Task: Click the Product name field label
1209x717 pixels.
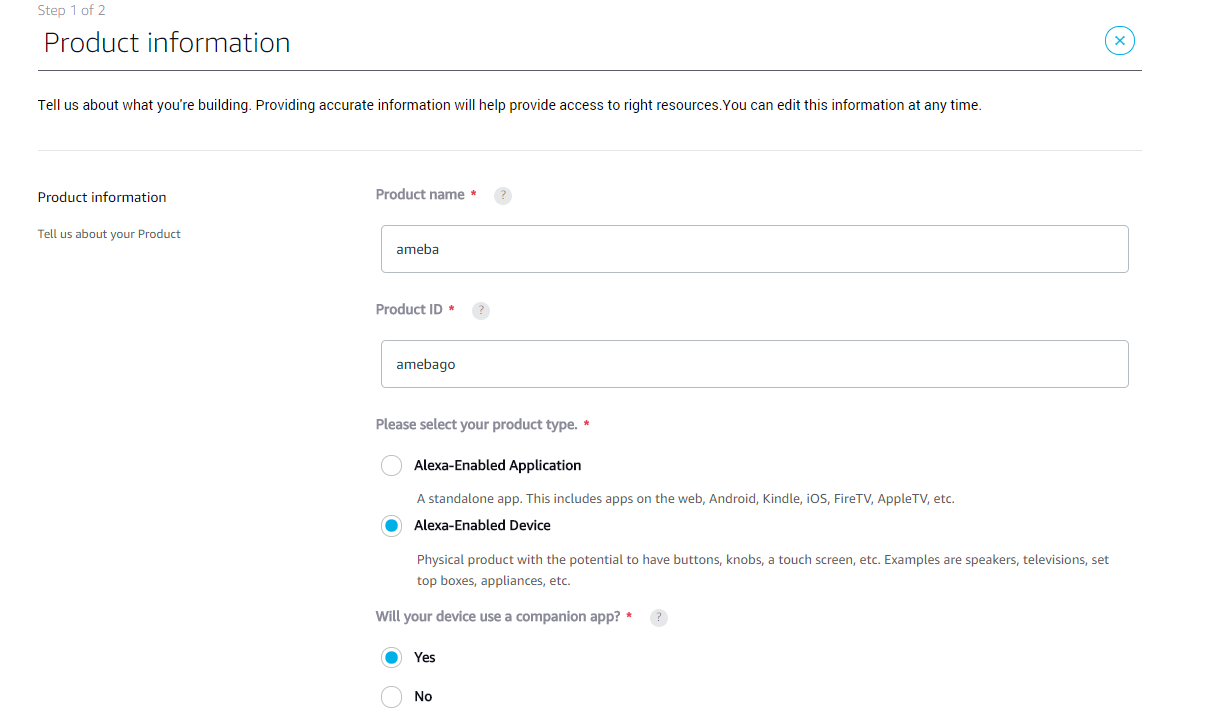Action: click(x=420, y=194)
